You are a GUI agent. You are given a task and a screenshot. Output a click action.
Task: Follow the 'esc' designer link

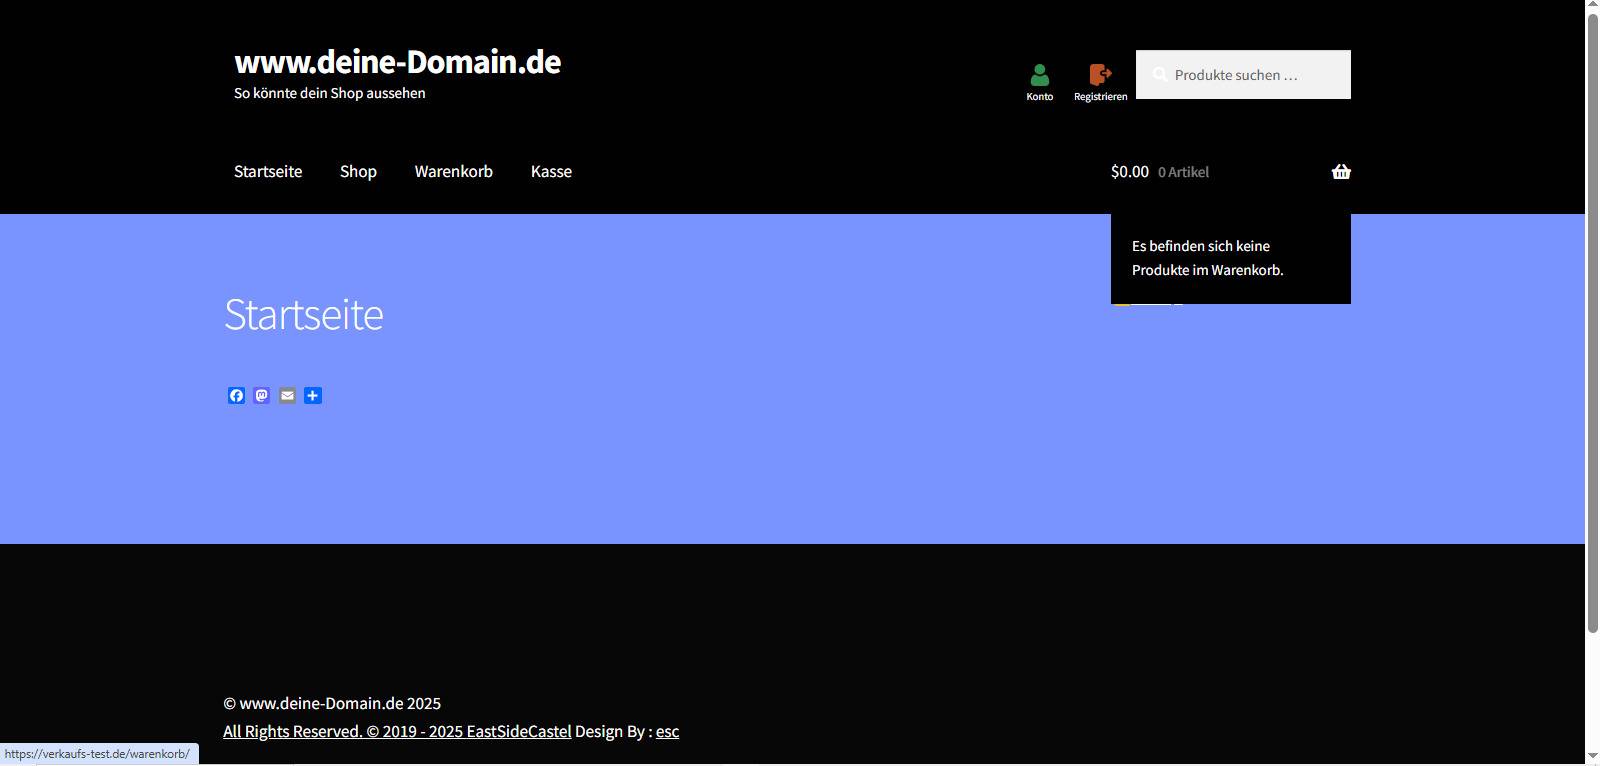(x=667, y=732)
